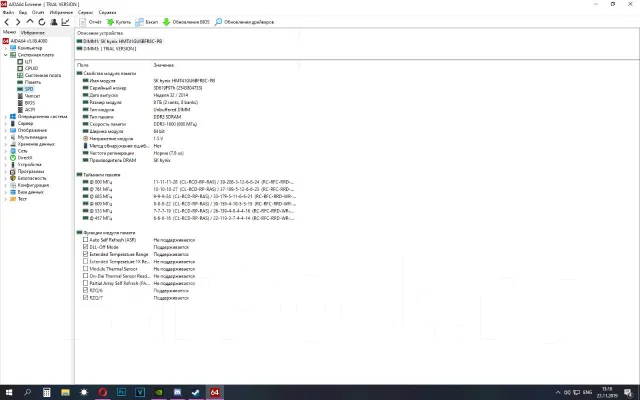Screen dimensions: 640x400
Task: Open the Избранное menu in menu bar
Action: click(x=61, y=12)
